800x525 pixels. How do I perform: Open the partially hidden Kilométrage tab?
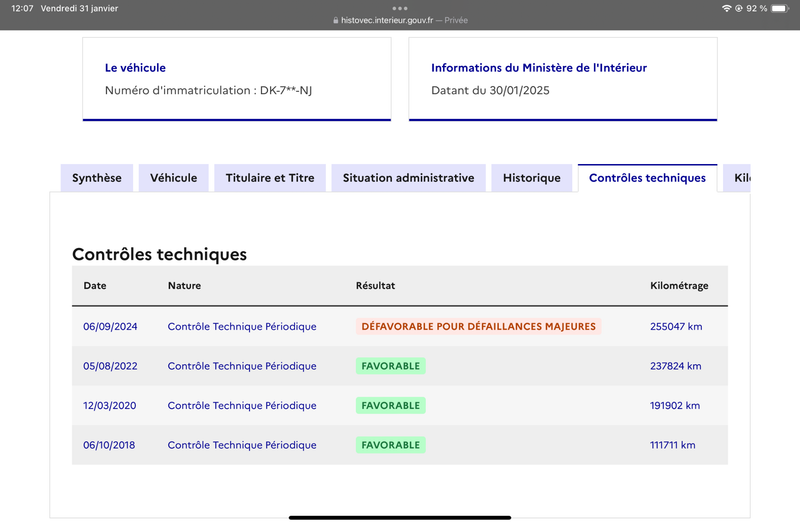(737, 178)
